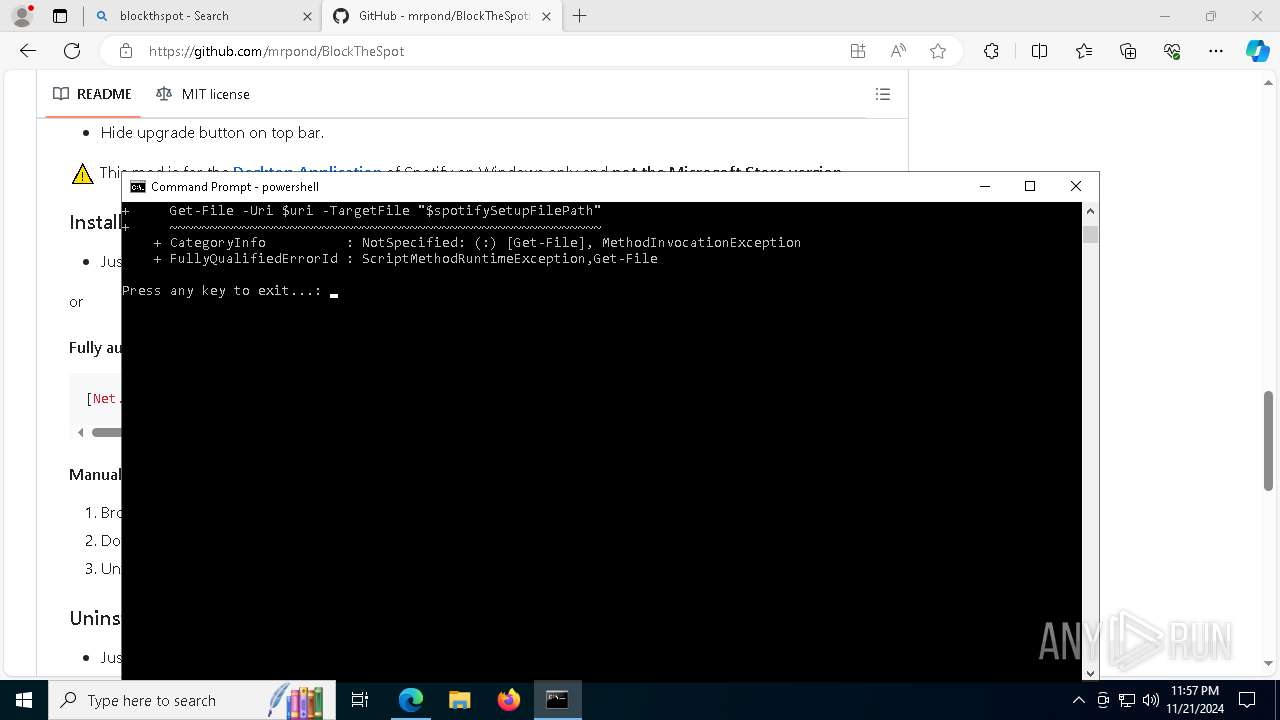Open app available icon in address bar
The height and width of the screenshot is (720, 1280).
click(858, 51)
